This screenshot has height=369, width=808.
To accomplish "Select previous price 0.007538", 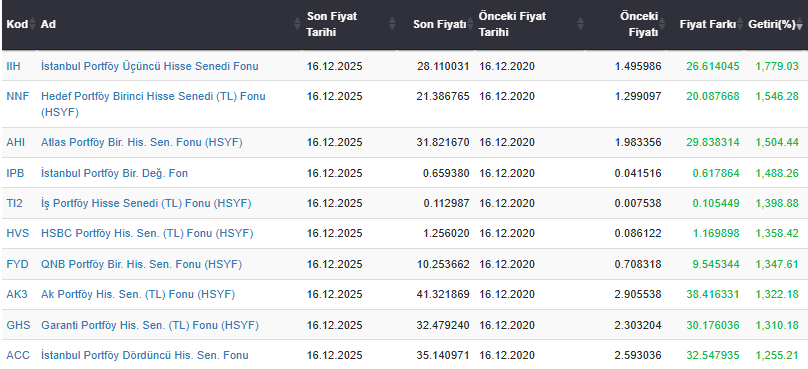I will [x=638, y=204].
